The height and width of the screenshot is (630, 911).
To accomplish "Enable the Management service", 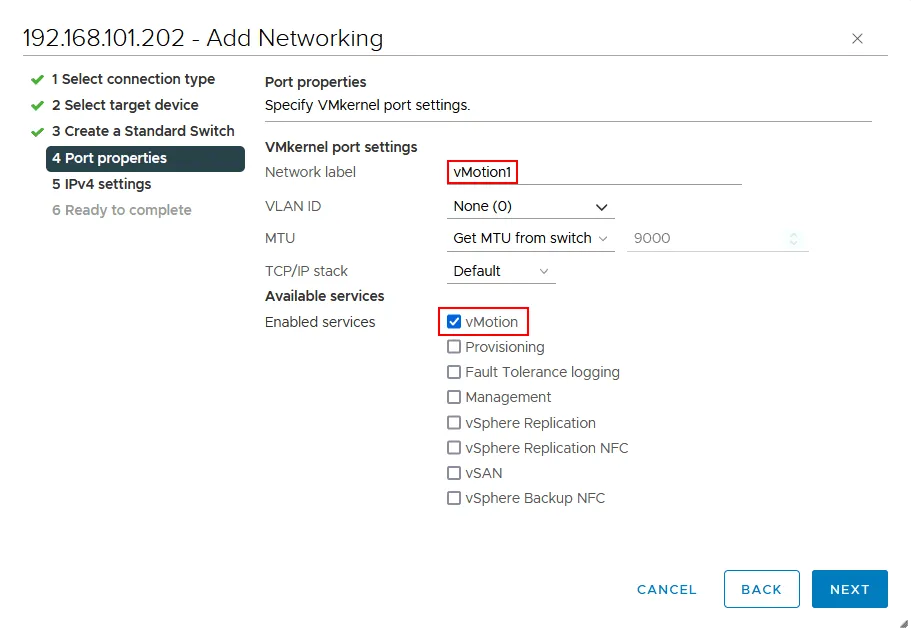I will 455,397.
